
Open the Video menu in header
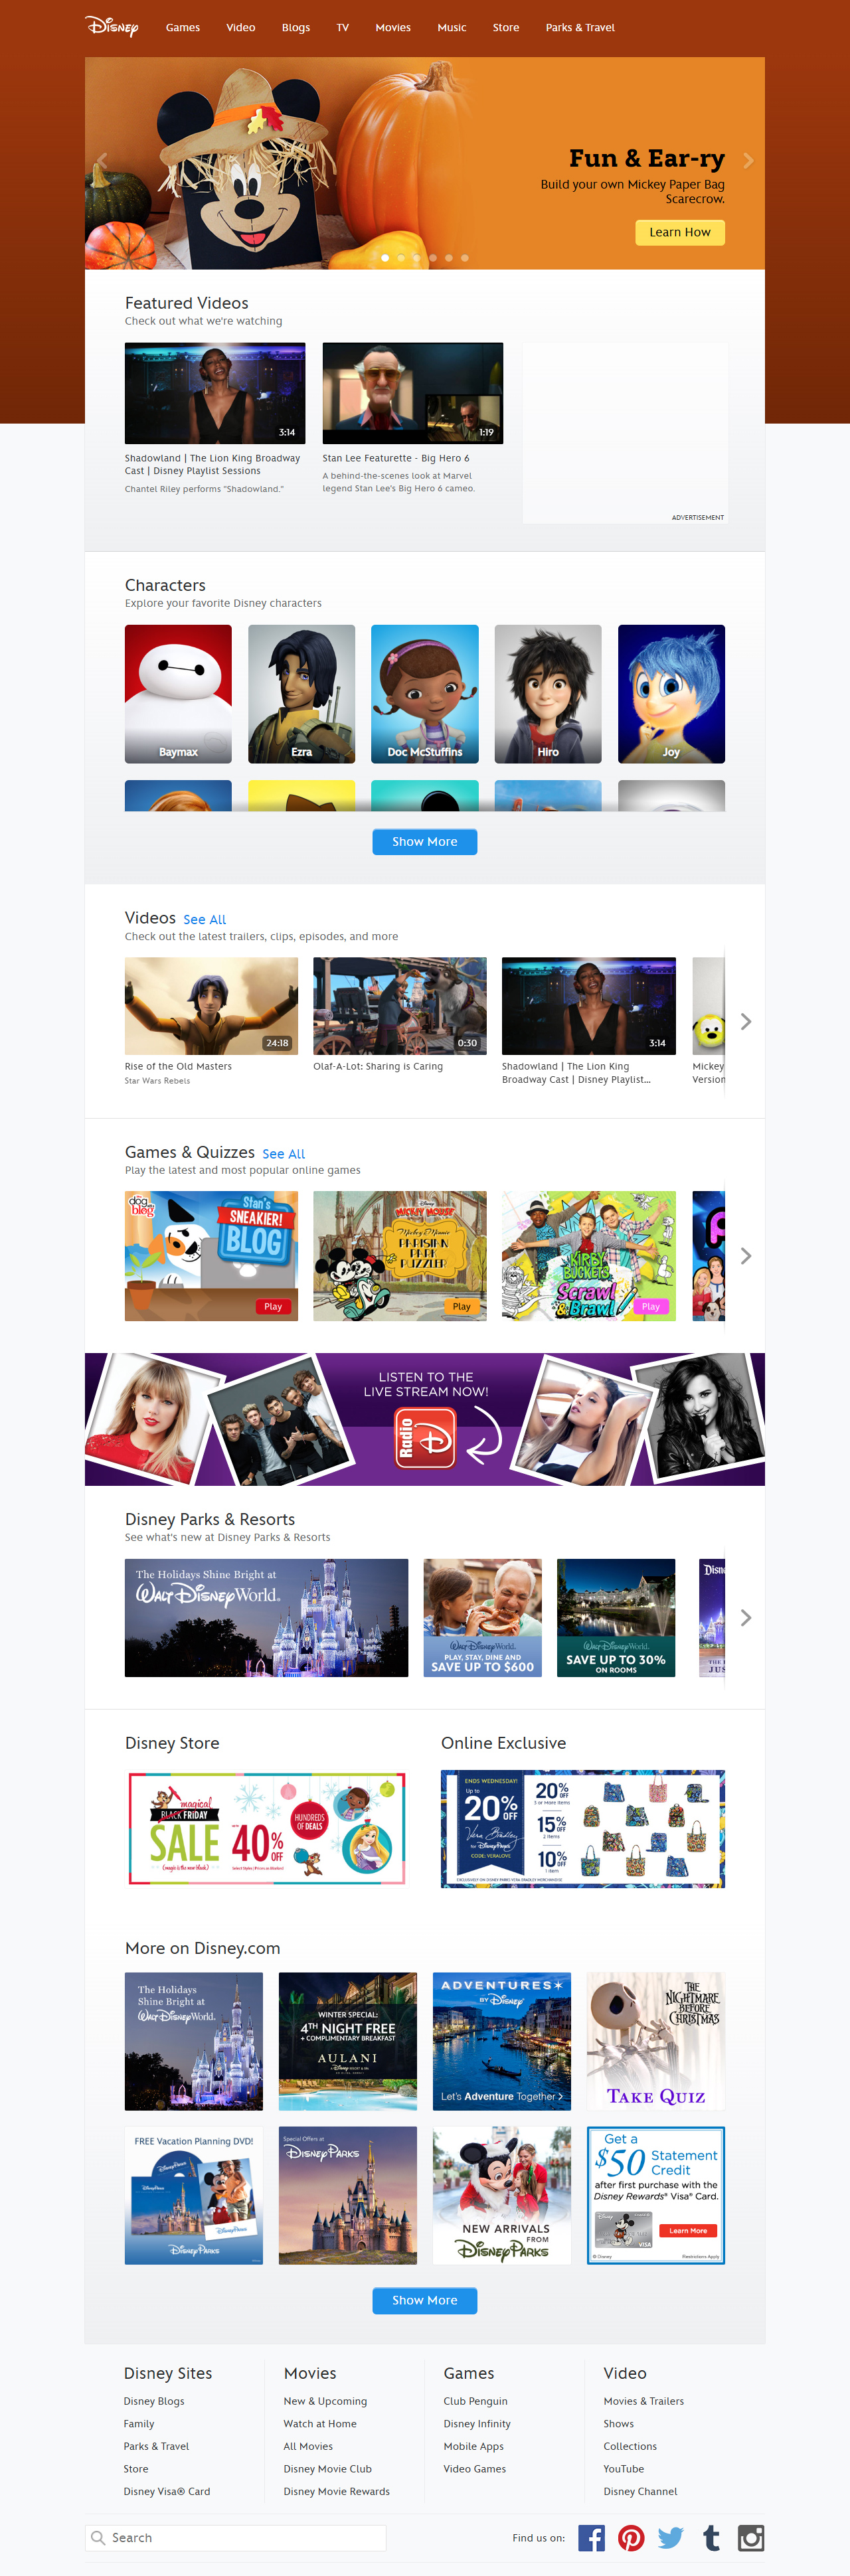coord(241,27)
